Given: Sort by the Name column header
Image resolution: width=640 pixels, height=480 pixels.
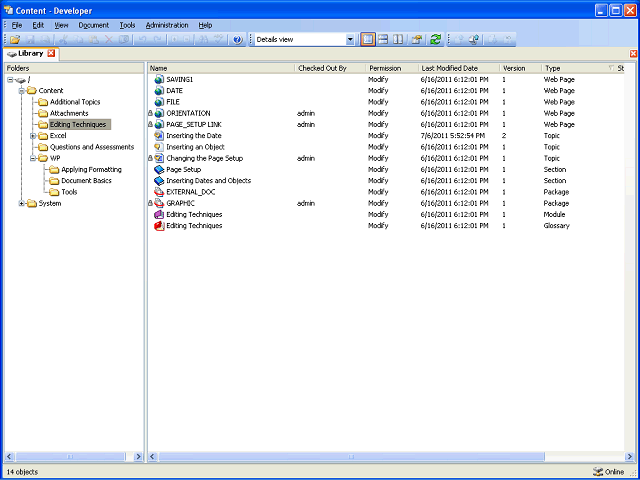Looking at the screenshot, I should pyautogui.click(x=221, y=68).
